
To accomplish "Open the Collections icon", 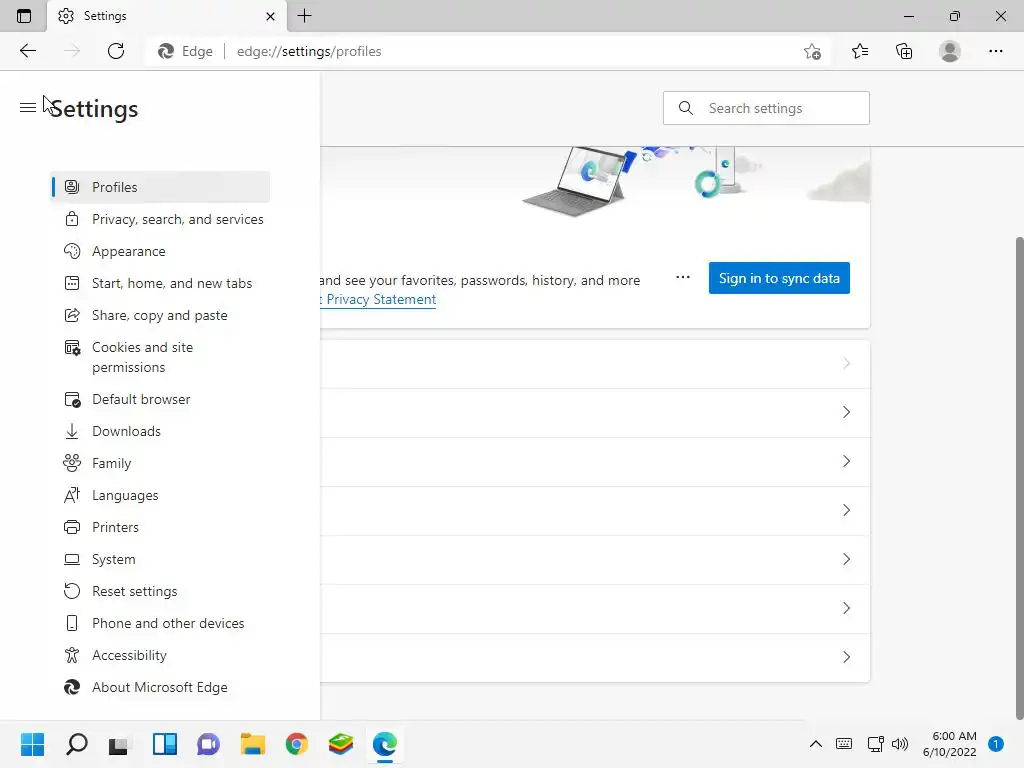I will point(904,51).
